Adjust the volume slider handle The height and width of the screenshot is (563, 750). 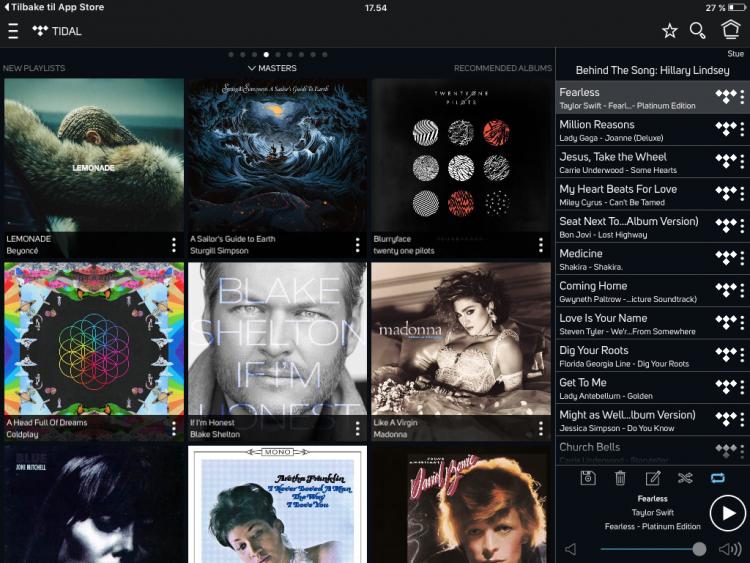point(699,549)
